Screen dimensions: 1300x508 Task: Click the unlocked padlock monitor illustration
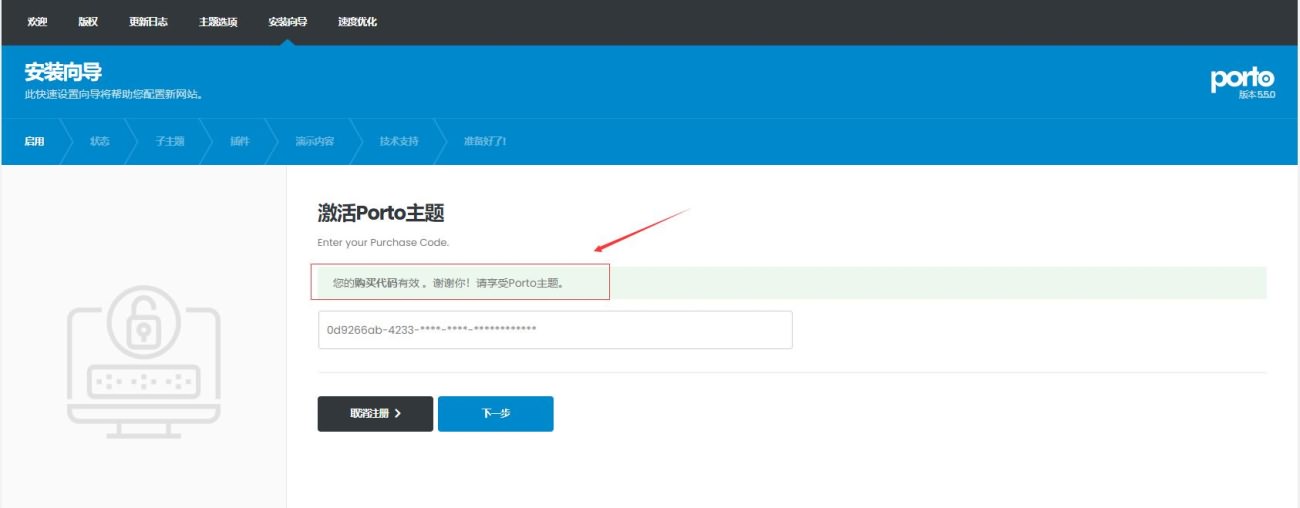click(144, 362)
